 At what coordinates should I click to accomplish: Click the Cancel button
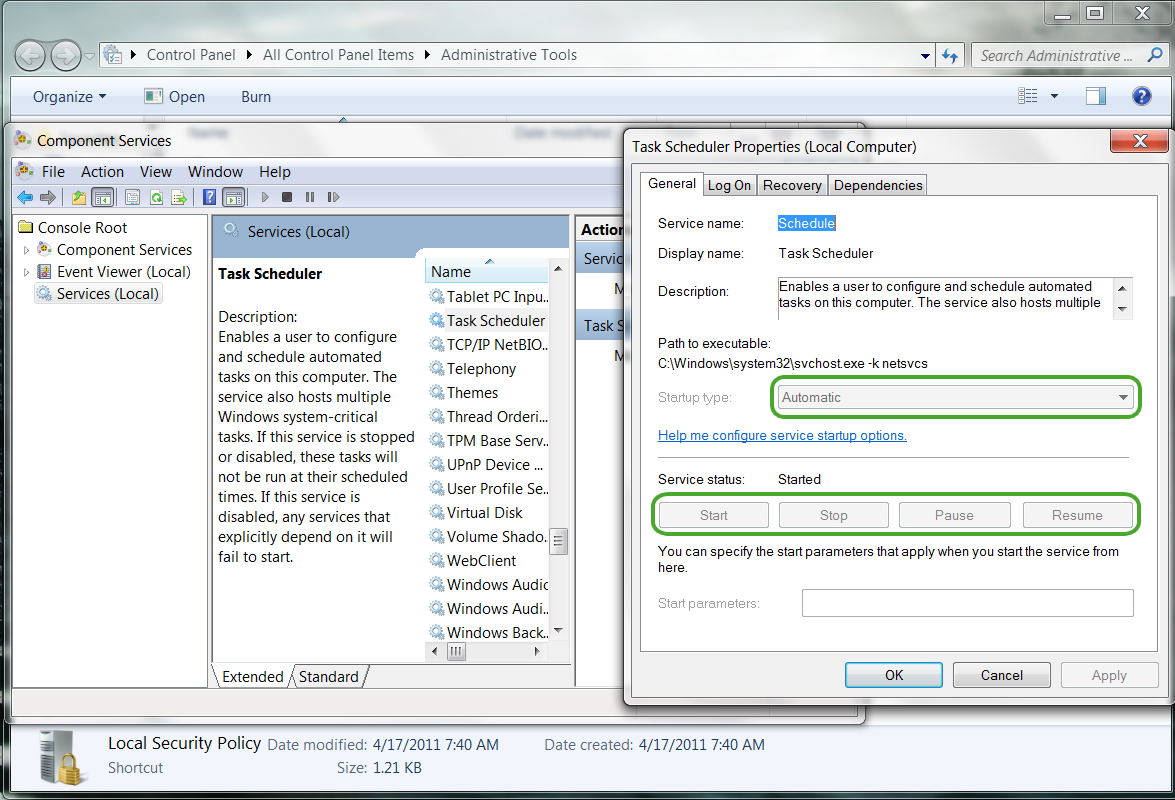coord(1002,675)
